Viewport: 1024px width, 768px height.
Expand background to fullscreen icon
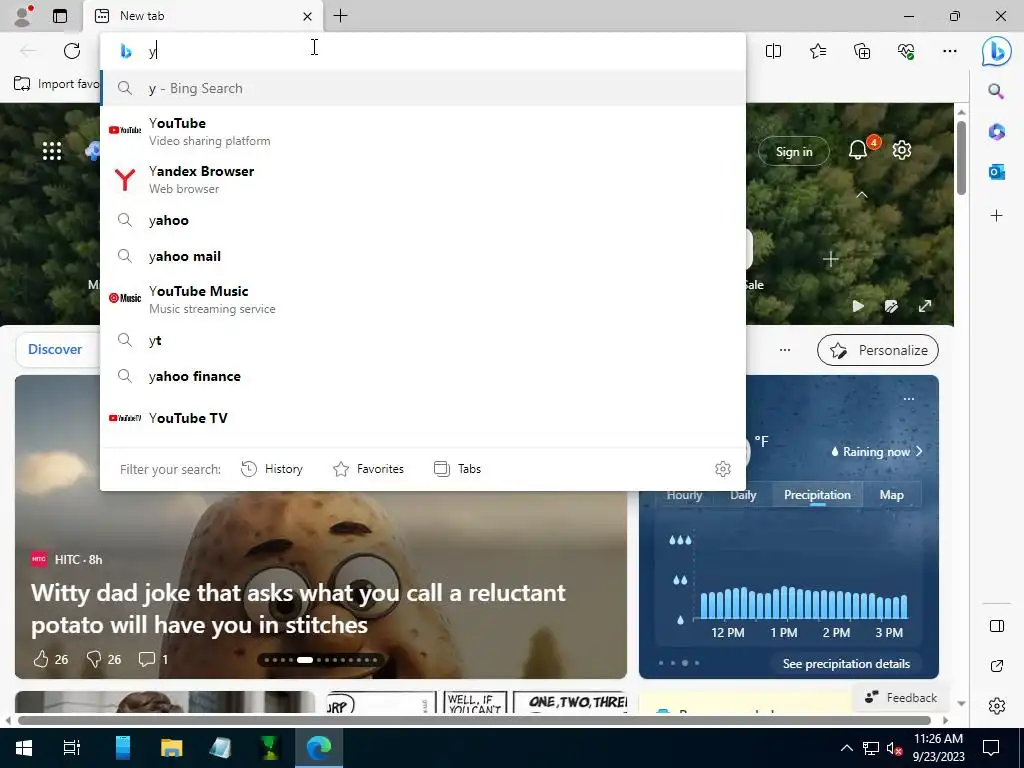pos(925,306)
